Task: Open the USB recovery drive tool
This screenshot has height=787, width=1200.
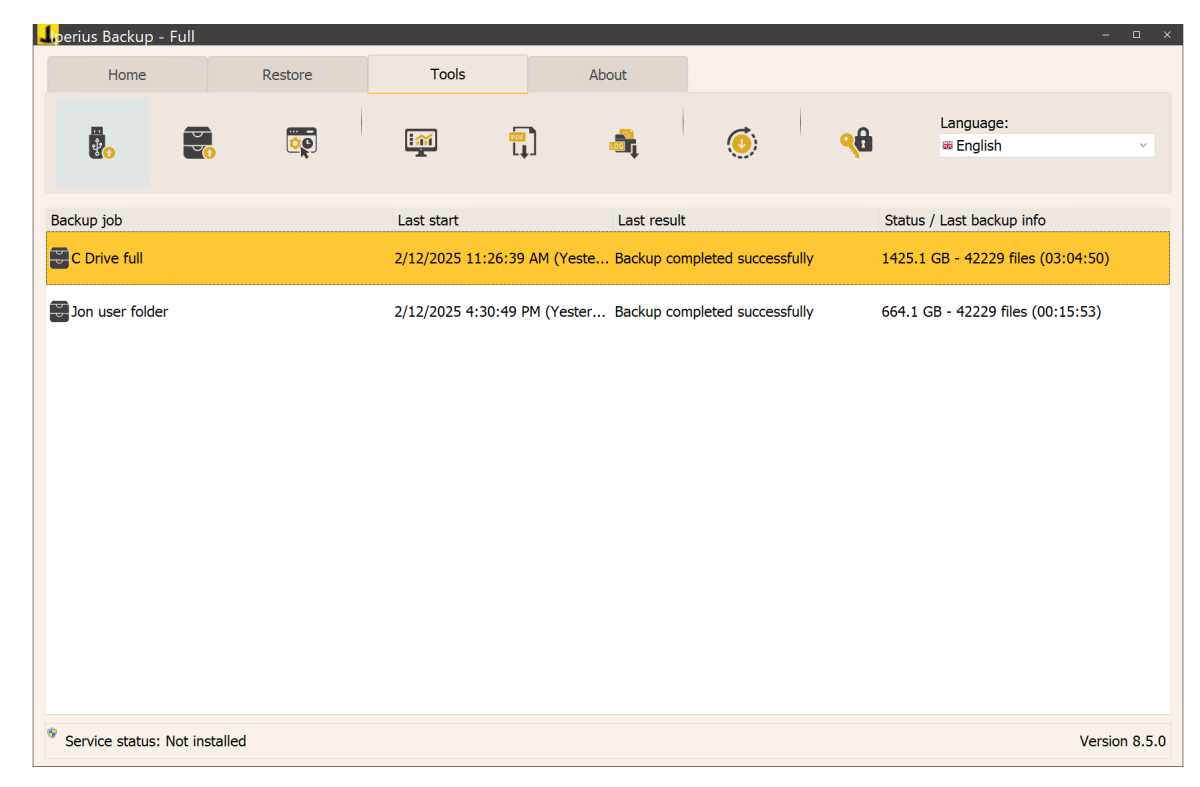Action: [101, 144]
